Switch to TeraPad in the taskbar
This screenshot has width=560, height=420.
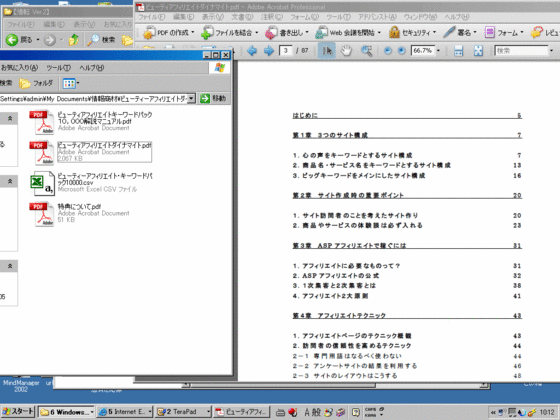tap(183, 412)
